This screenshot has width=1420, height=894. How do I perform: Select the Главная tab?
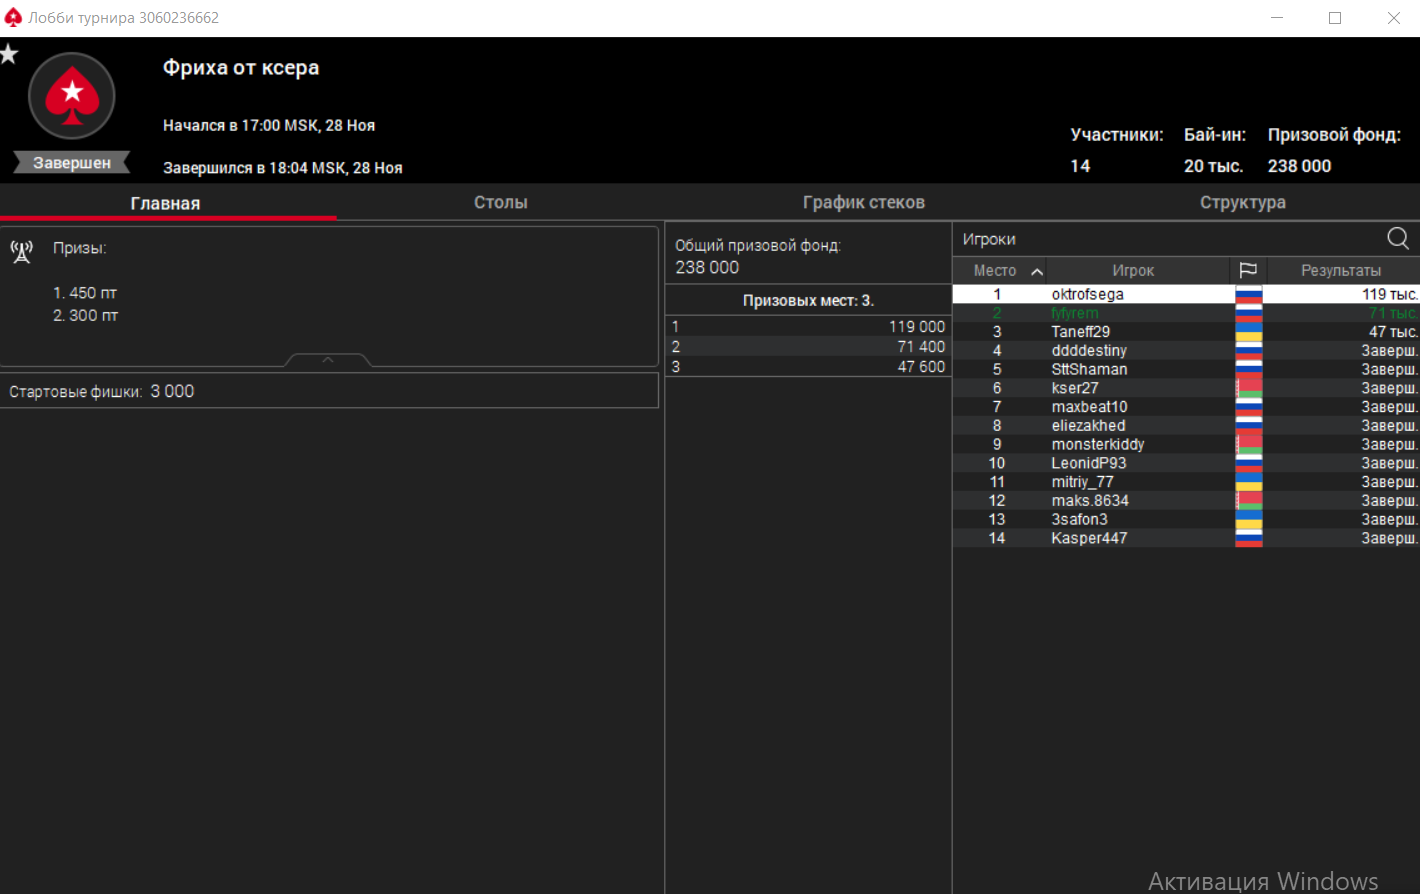[x=165, y=203]
